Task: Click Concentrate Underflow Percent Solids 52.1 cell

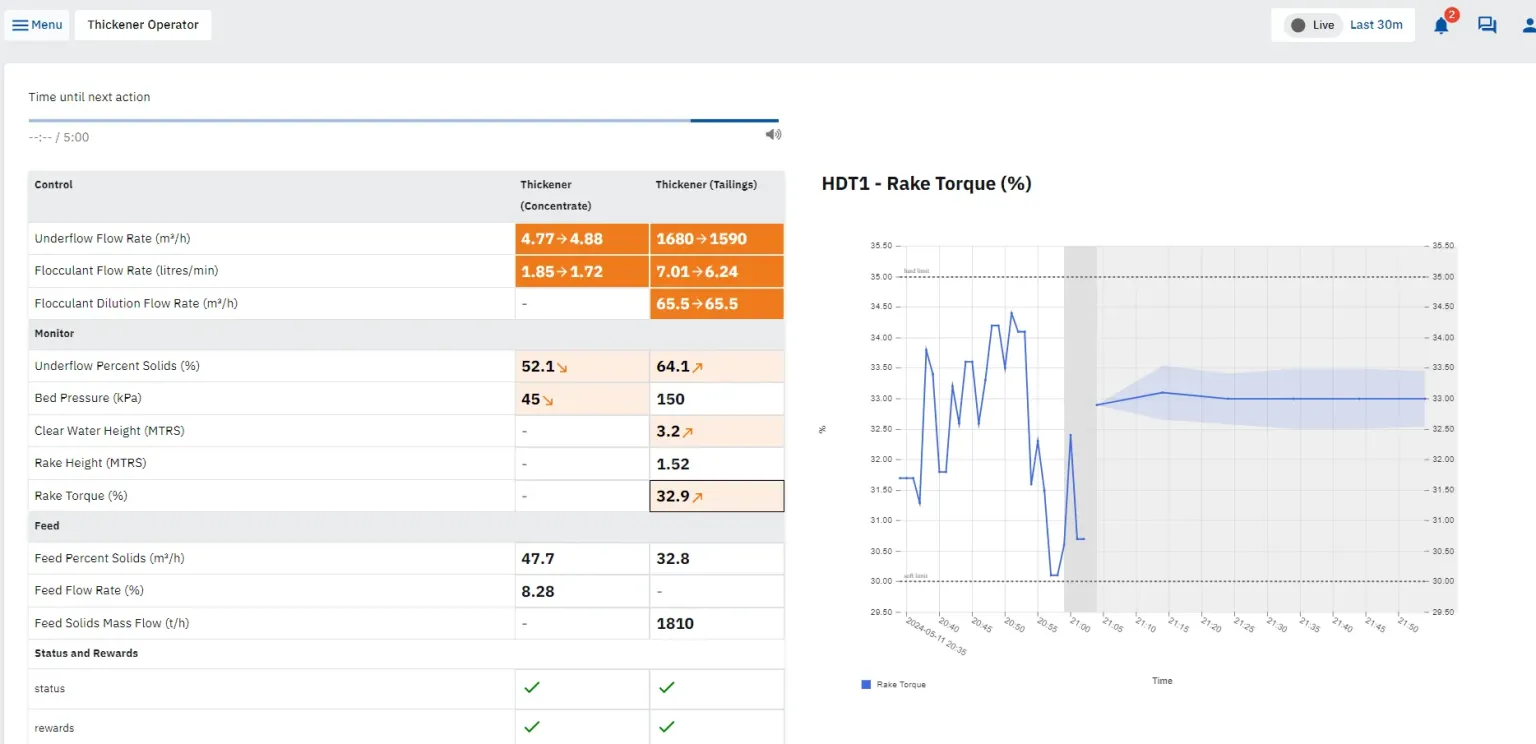Action: pyautogui.click(x=582, y=367)
